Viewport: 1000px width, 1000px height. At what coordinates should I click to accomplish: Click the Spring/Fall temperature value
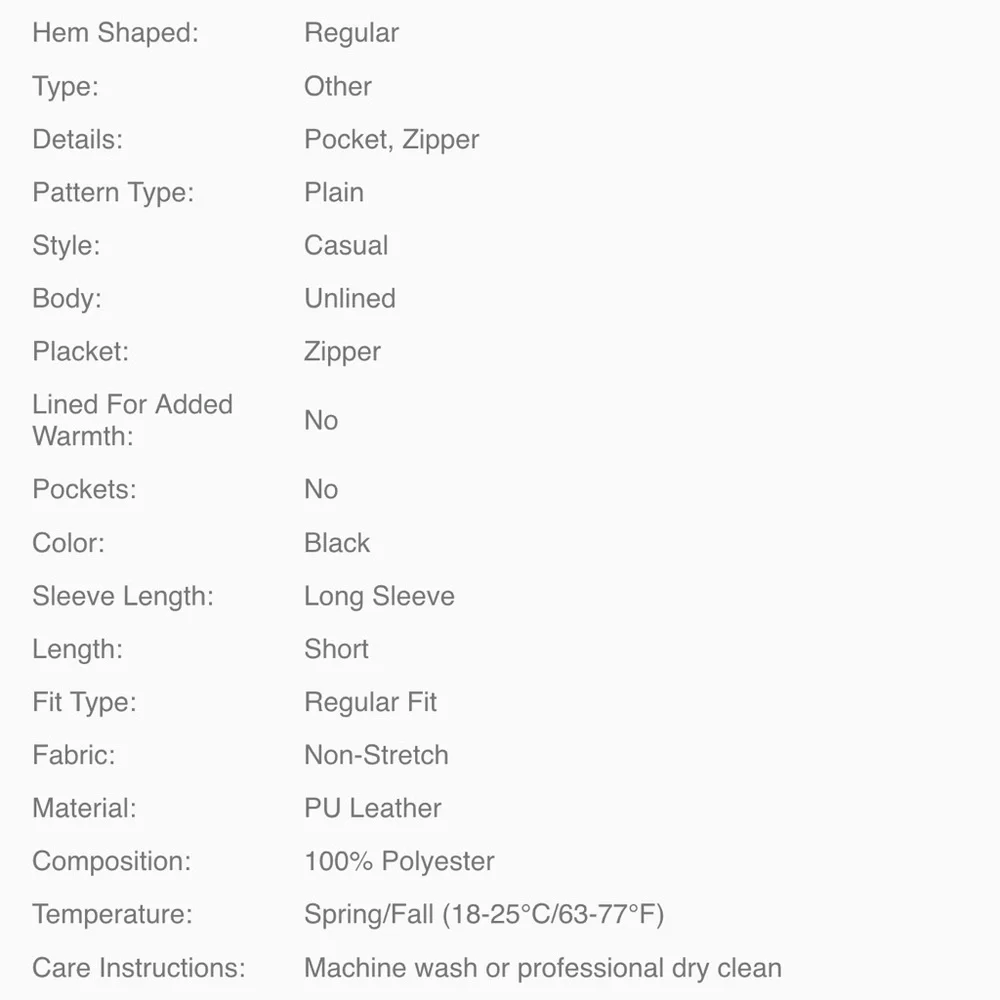pos(484,915)
